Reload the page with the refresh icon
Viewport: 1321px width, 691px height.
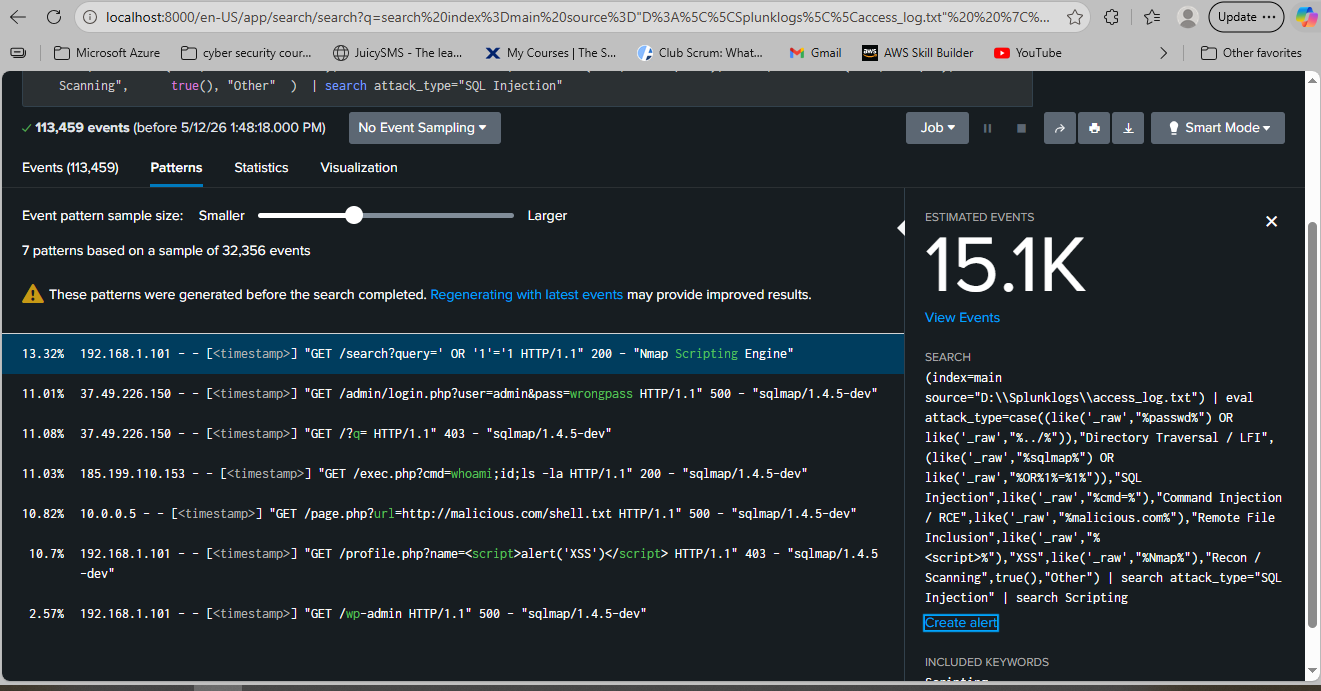pos(55,17)
